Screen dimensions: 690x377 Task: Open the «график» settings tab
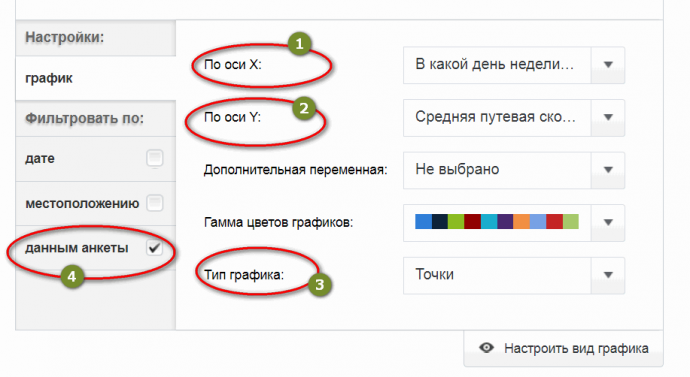(95, 78)
